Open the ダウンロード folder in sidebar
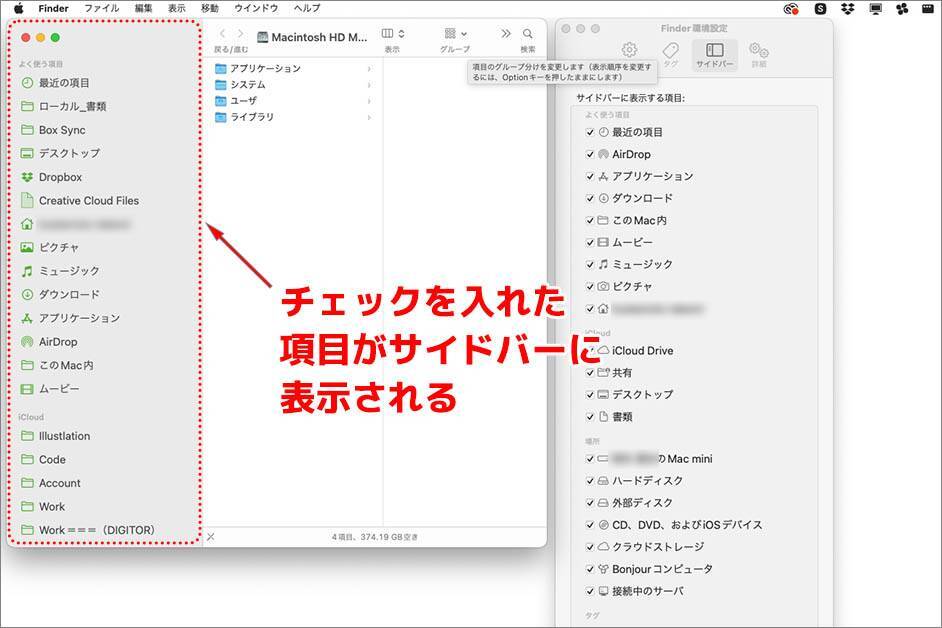This screenshot has height=628, width=942. (69, 295)
